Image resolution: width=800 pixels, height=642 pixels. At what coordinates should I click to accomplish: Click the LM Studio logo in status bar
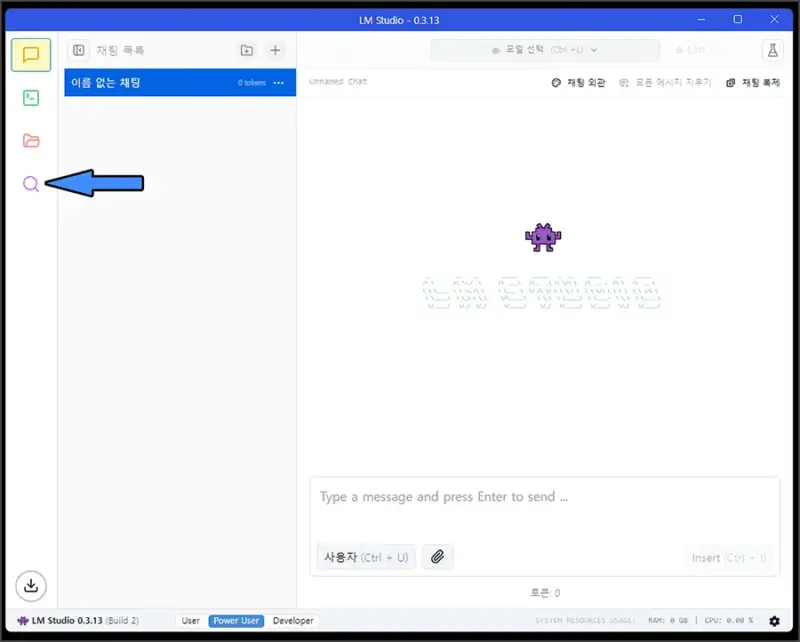click(22, 621)
